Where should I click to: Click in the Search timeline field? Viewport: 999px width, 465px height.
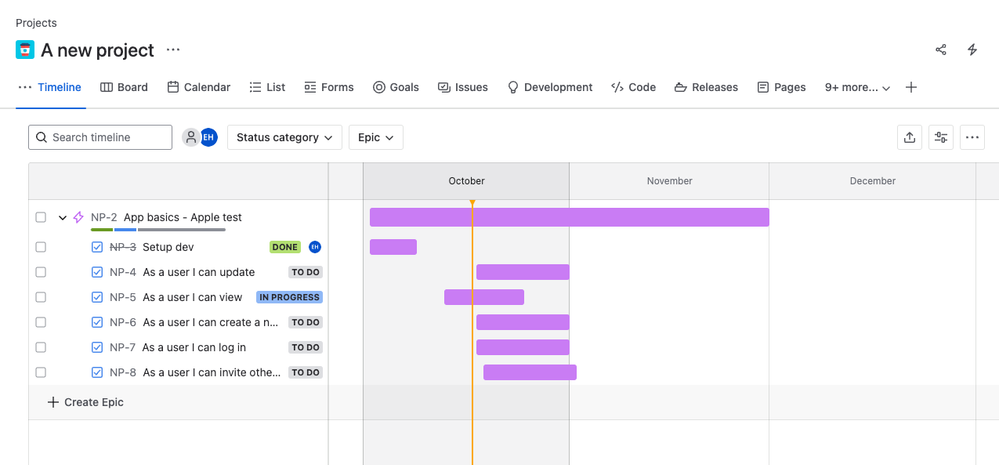pyautogui.click(x=100, y=137)
